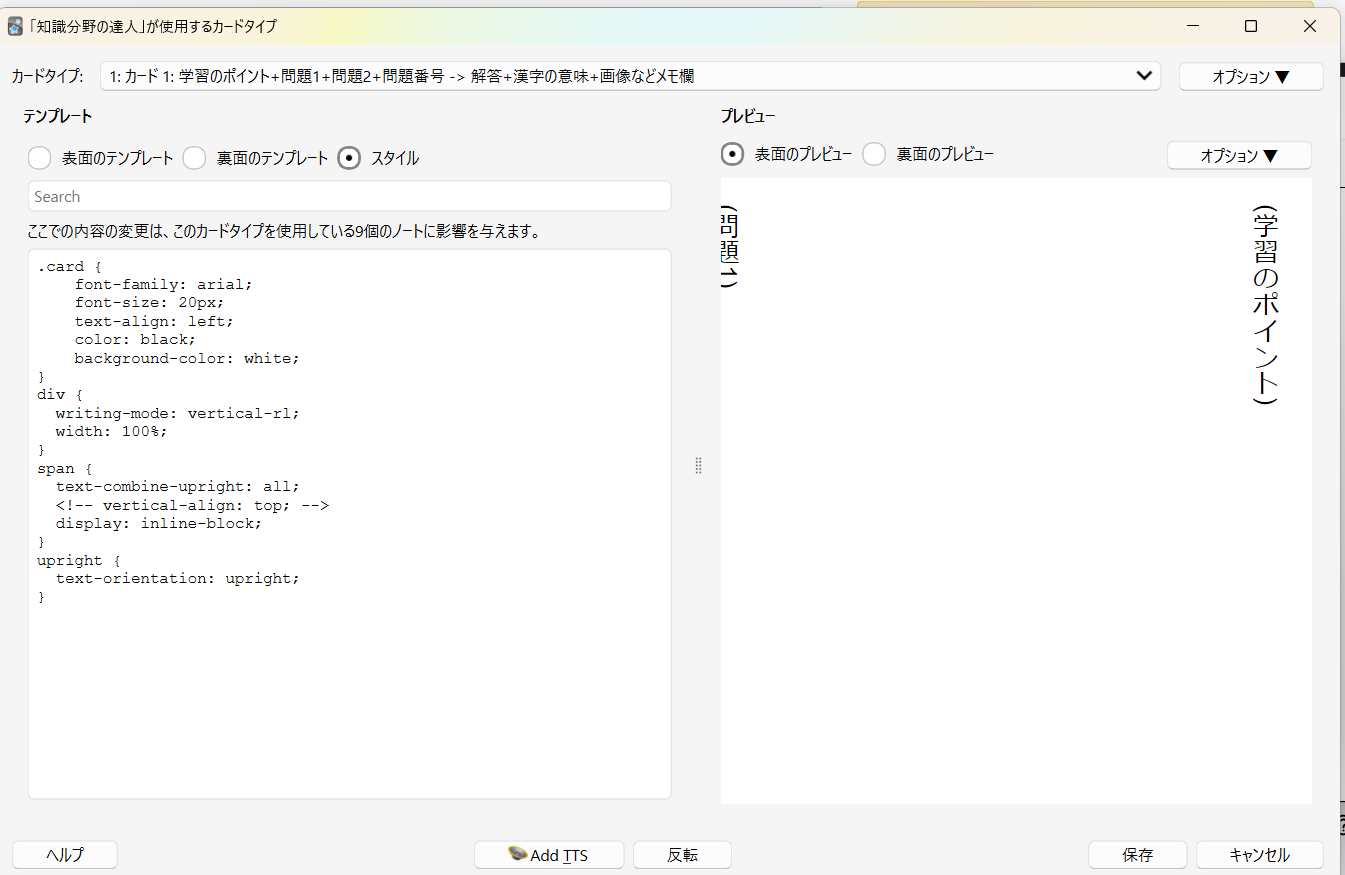Click the line 'display: inline-block;' in the editor
The image size is (1345, 875).
point(158,523)
